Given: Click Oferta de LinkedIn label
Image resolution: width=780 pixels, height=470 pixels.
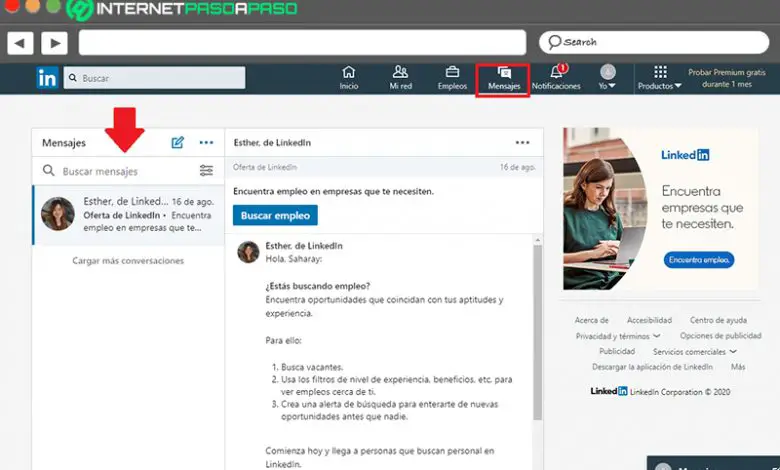Looking at the screenshot, I should (x=265, y=167).
